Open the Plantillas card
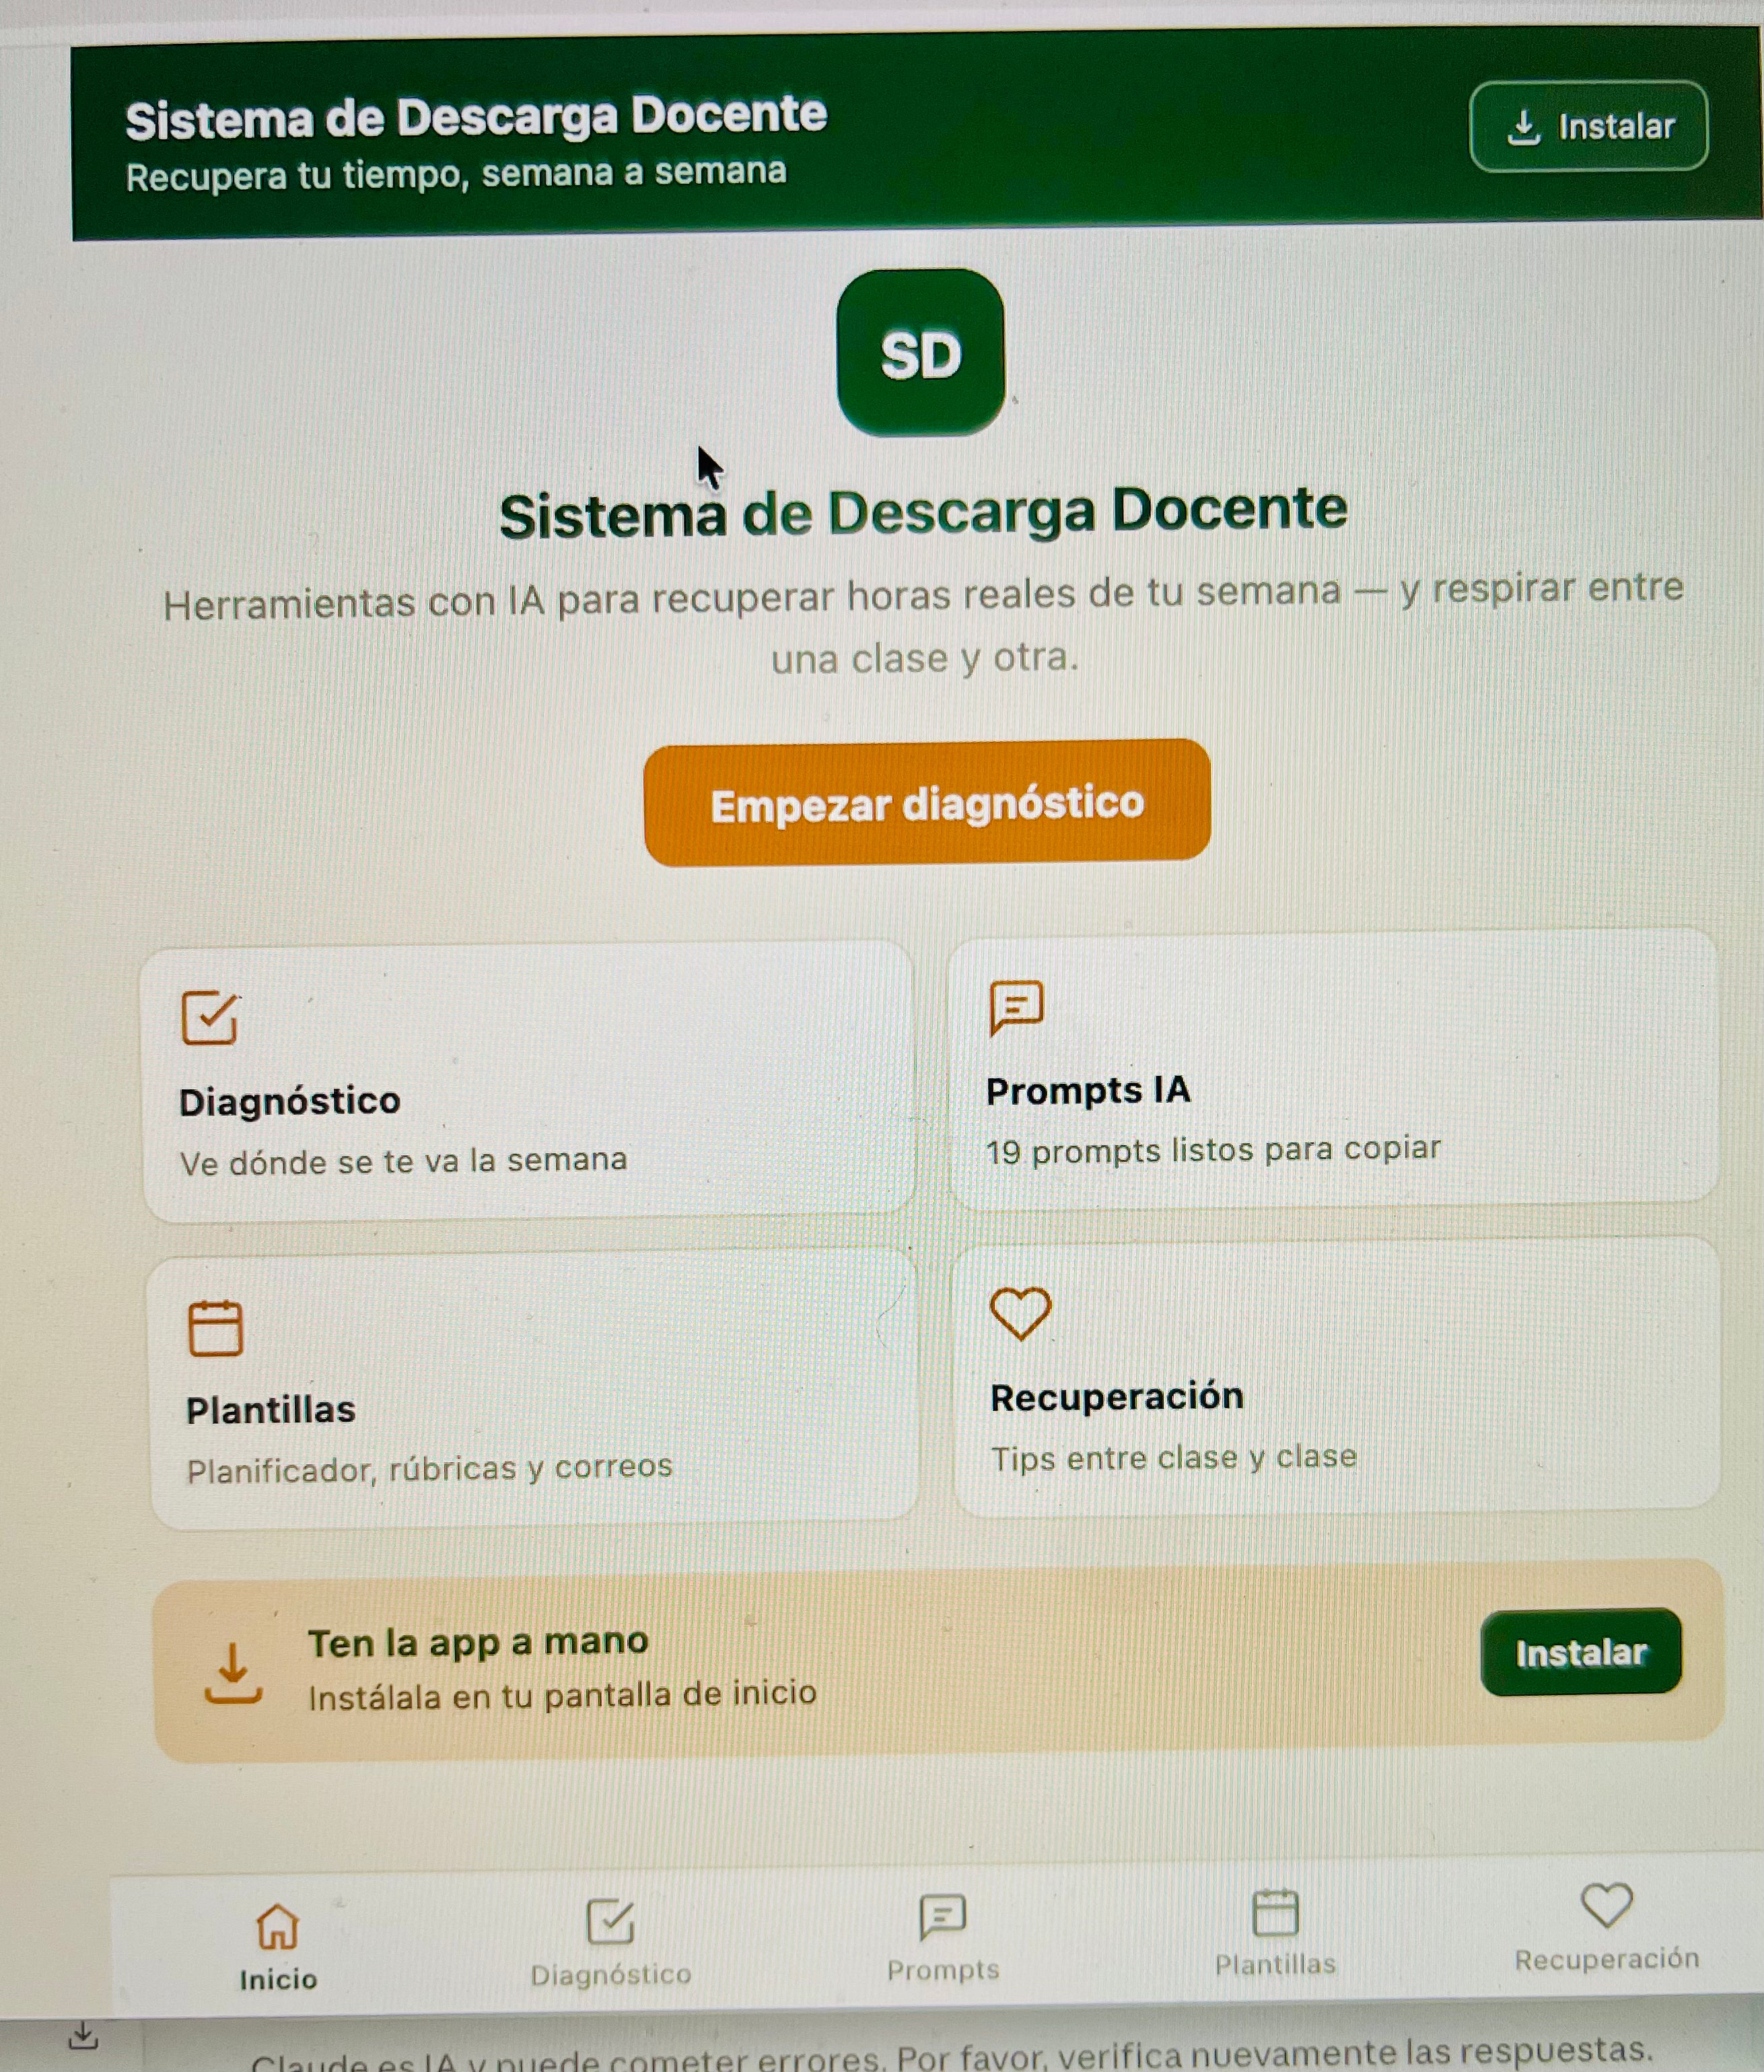The image size is (1764, 2072). pyautogui.click(x=534, y=1388)
